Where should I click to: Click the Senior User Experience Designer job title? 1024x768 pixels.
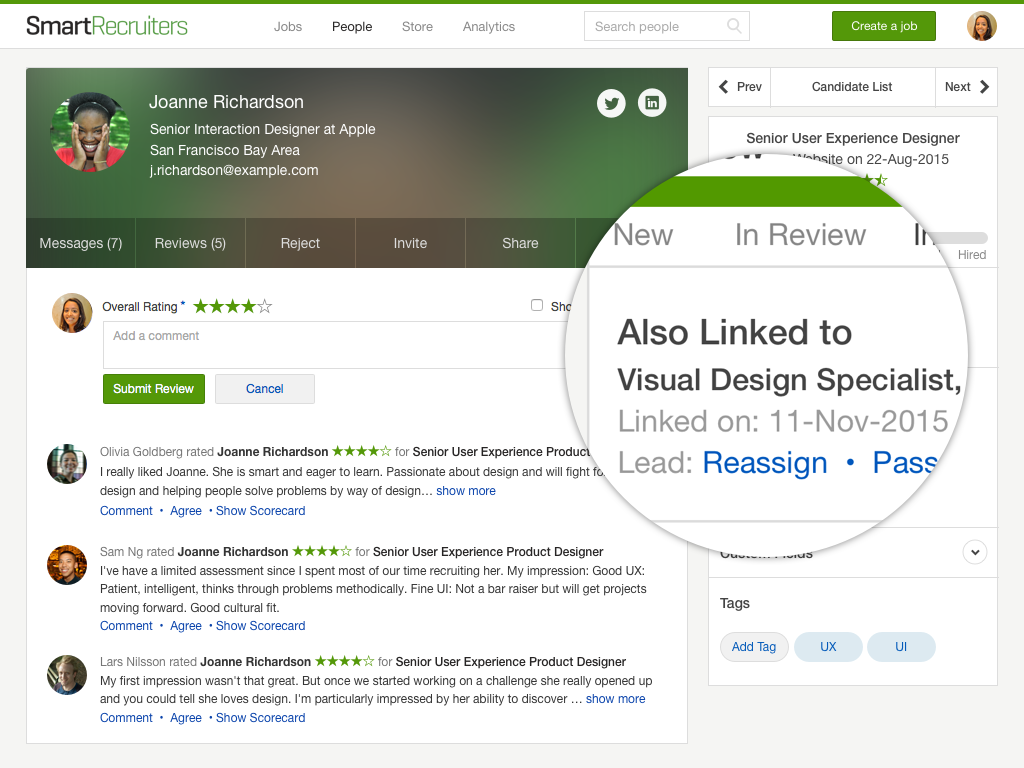pos(852,138)
